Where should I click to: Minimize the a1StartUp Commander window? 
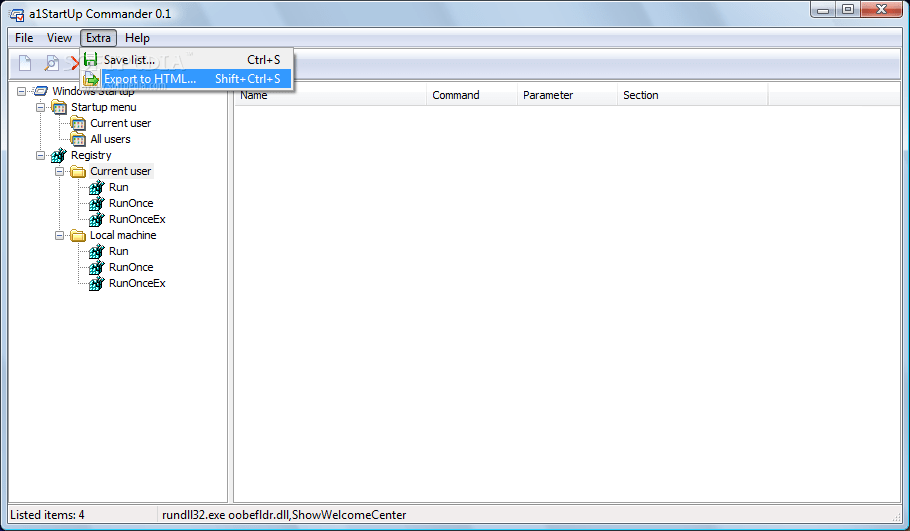(x=823, y=9)
